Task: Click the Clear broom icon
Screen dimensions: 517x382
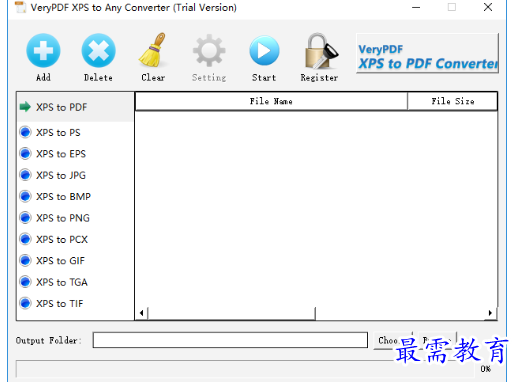Action: coord(153,50)
